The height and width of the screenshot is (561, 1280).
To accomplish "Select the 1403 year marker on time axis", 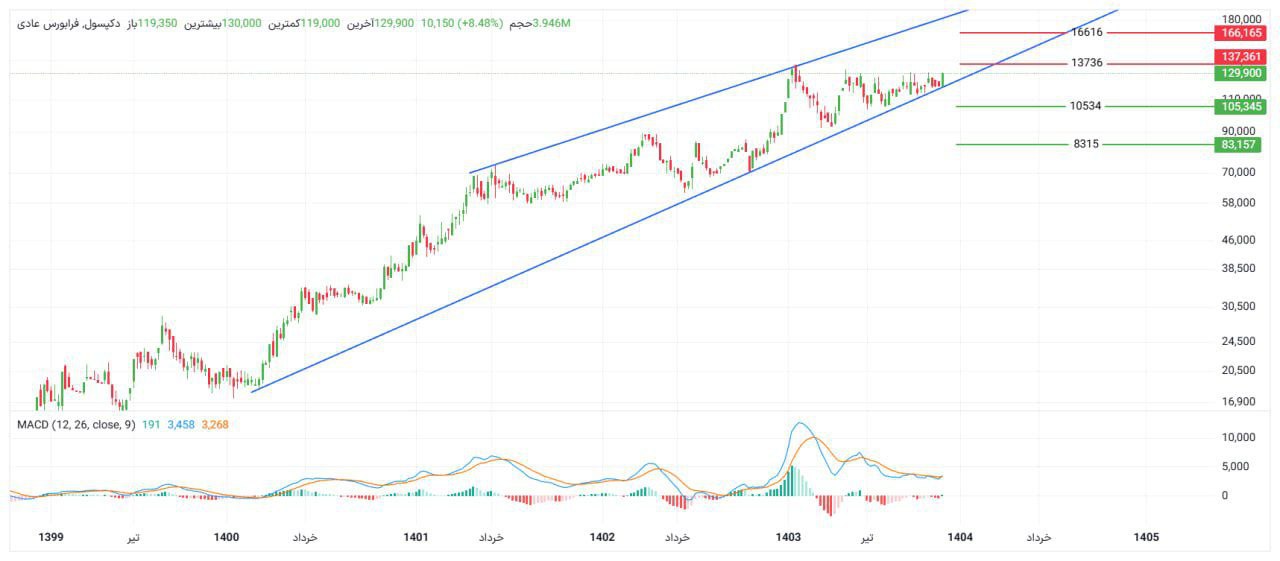I will 788,537.
